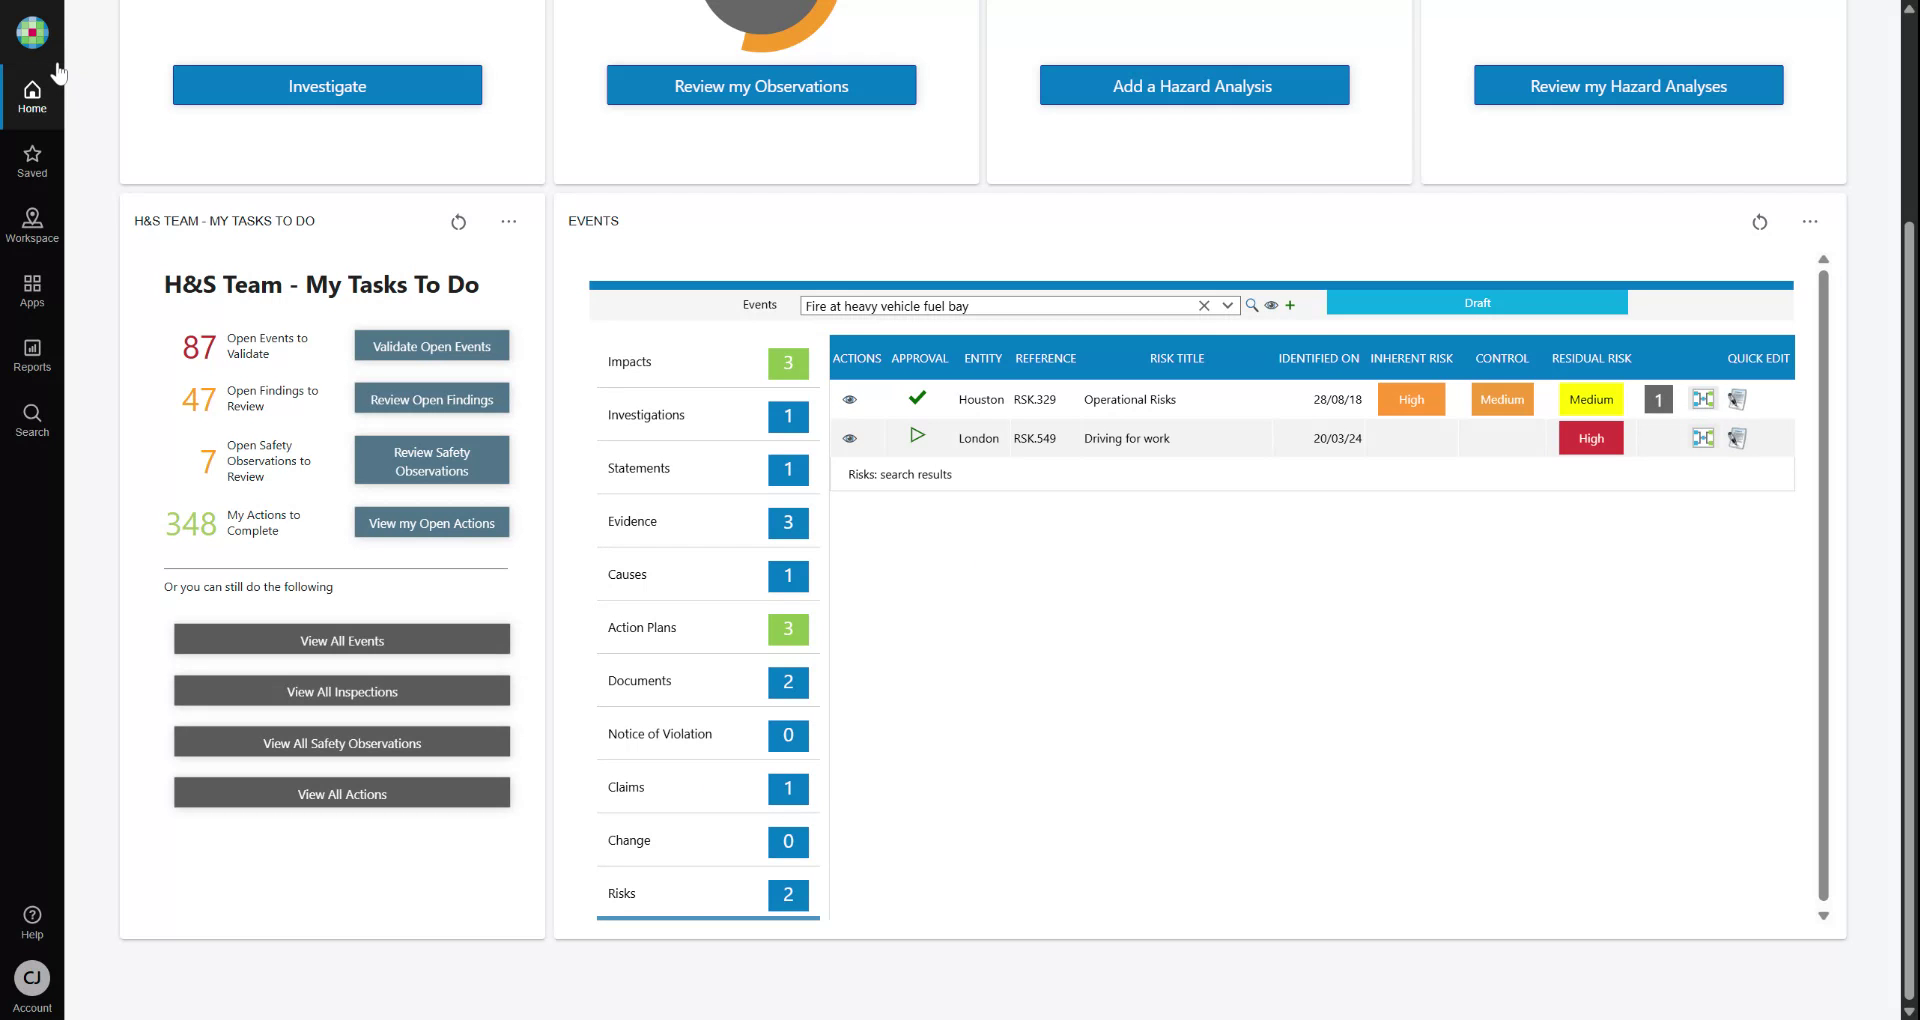1920x1020 pixels.
Task: Click the Saved star icon in the sidebar
Action: click(x=32, y=160)
